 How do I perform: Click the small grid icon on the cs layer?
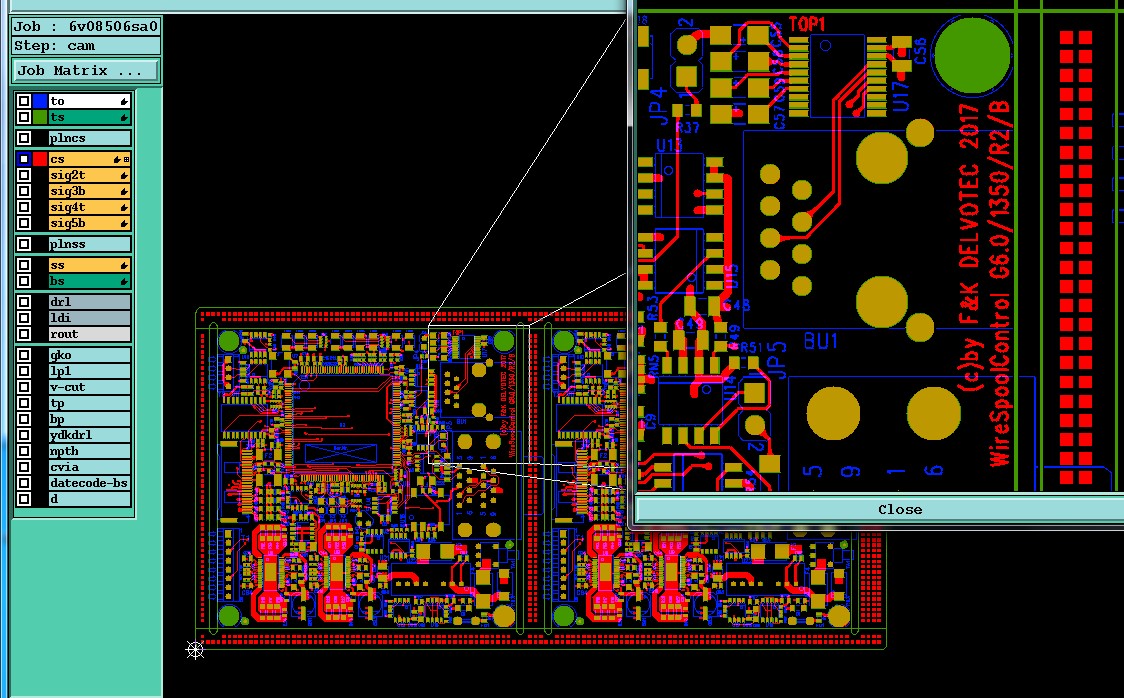point(126,160)
